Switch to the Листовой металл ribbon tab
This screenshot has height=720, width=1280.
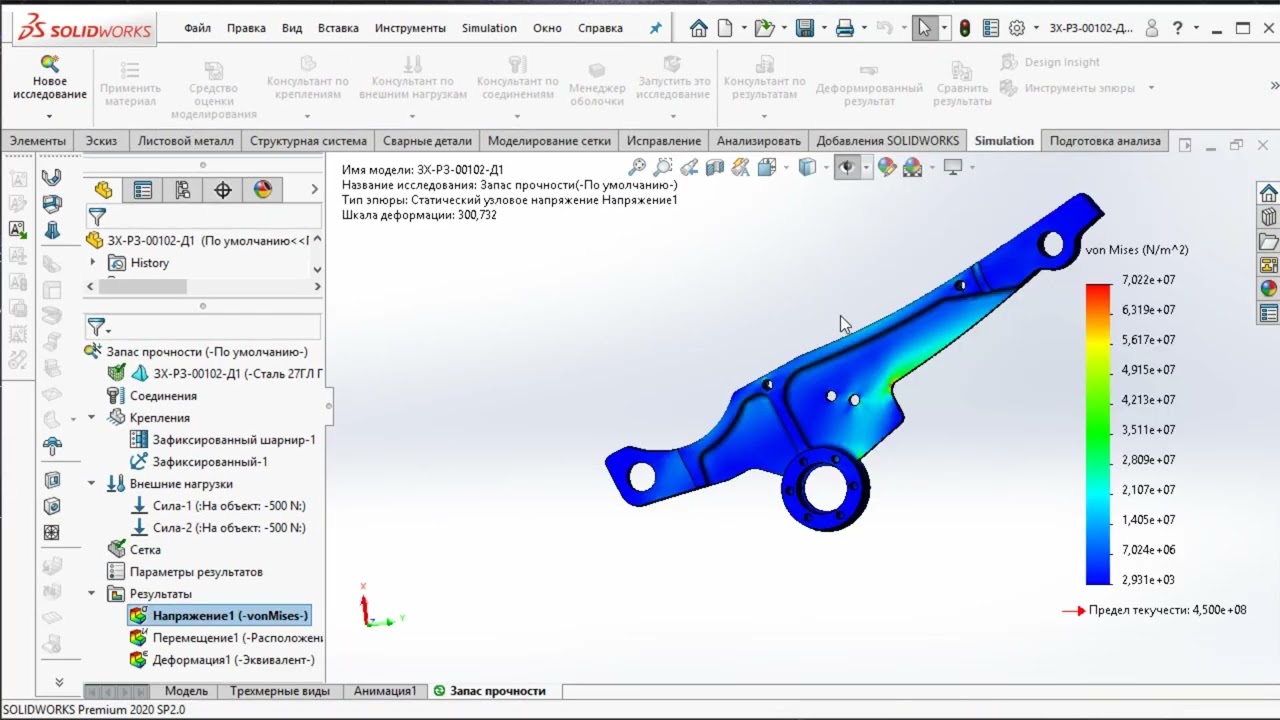(186, 141)
